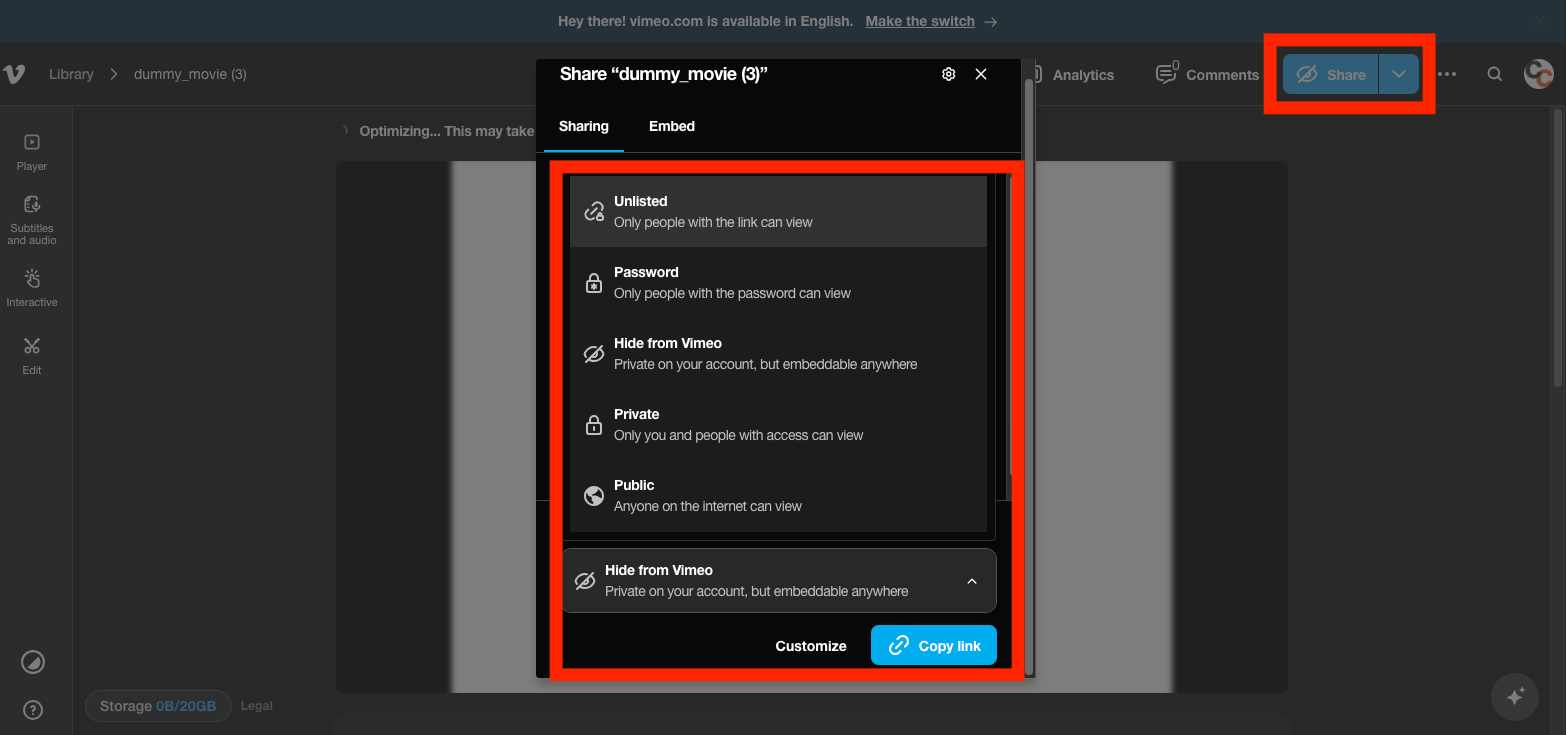Click the Make the switch link
1566x735 pixels.
tap(920, 21)
